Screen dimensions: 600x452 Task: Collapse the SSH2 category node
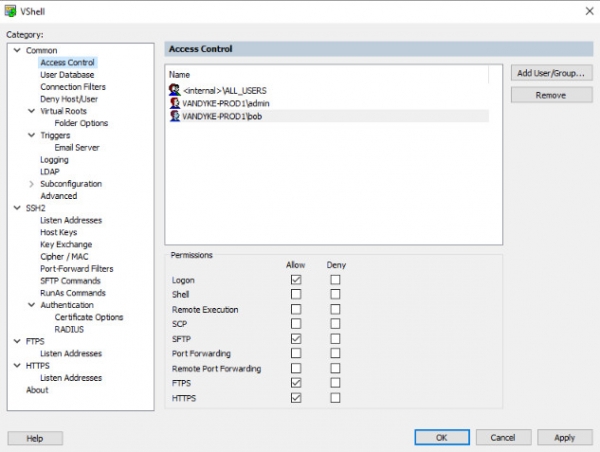click(17, 208)
